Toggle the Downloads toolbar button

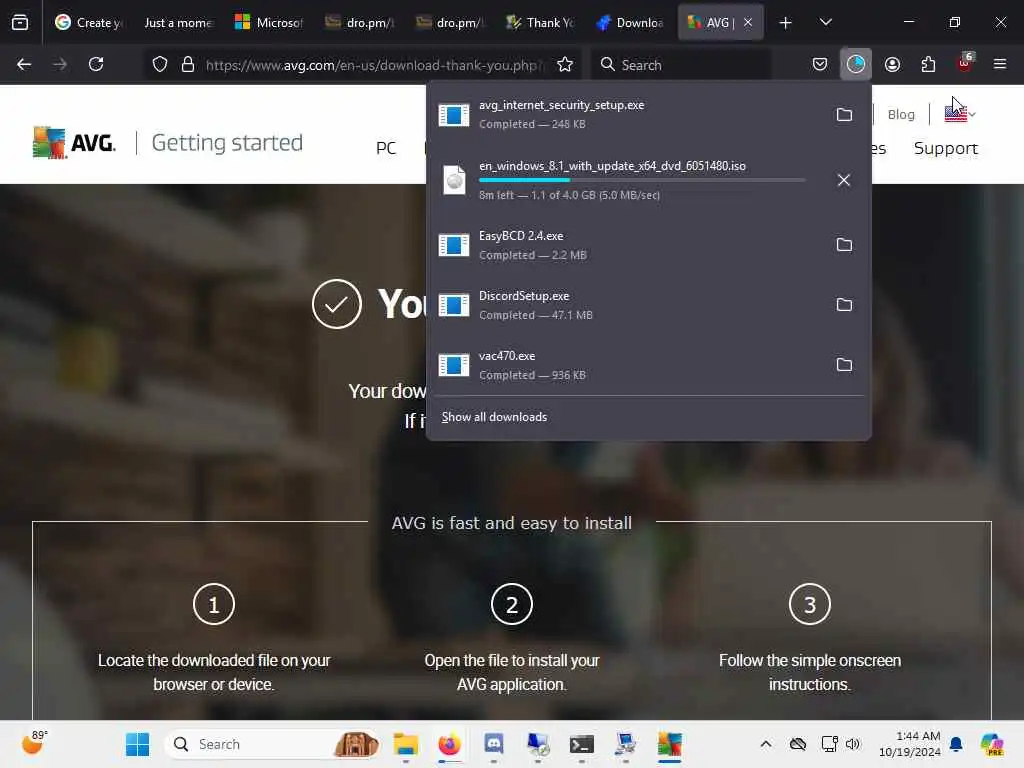[856, 64]
